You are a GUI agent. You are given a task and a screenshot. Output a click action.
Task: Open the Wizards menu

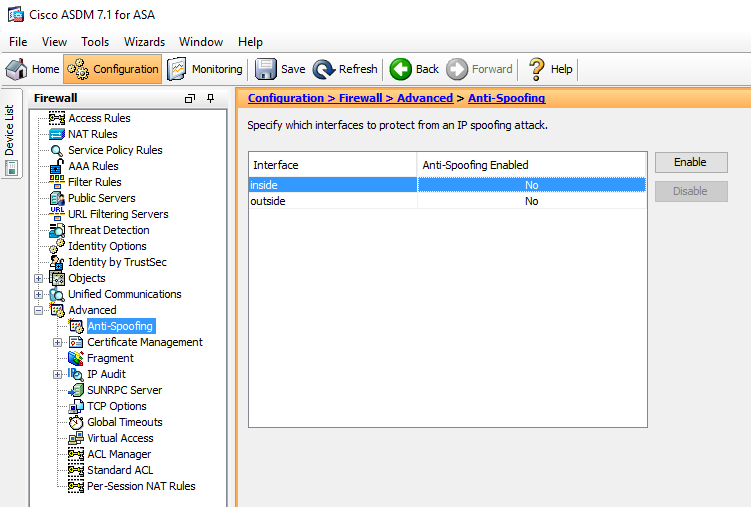[x=144, y=42]
